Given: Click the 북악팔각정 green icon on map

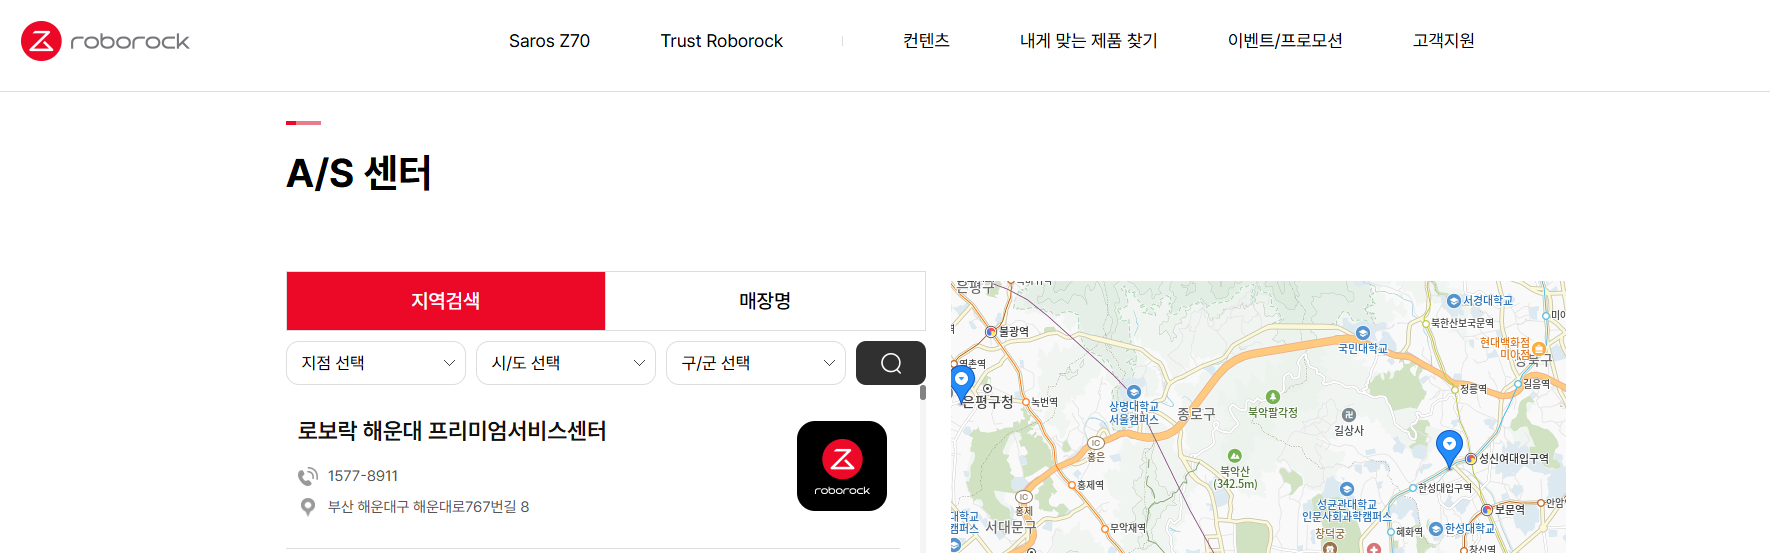Looking at the screenshot, I should 1273,397.
